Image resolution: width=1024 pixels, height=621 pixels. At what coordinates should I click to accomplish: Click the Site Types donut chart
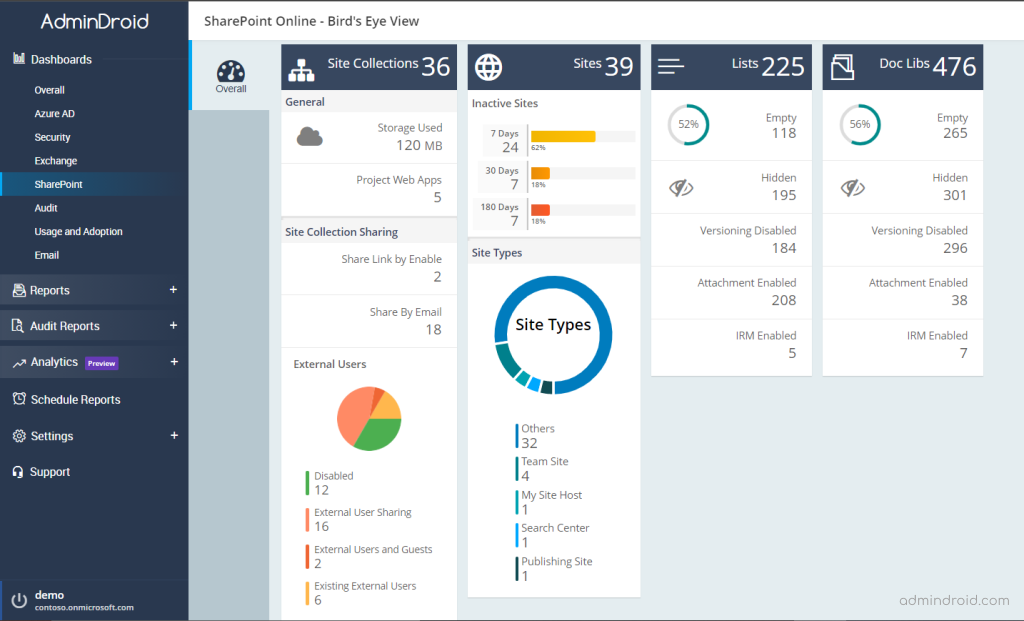[x=553, y=335]
